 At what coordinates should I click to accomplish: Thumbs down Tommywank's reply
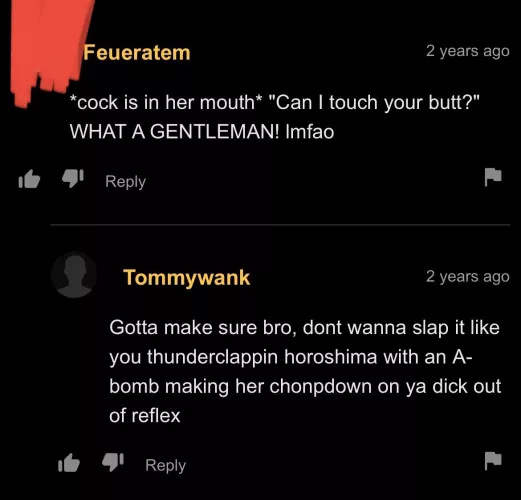coord(113,462)
